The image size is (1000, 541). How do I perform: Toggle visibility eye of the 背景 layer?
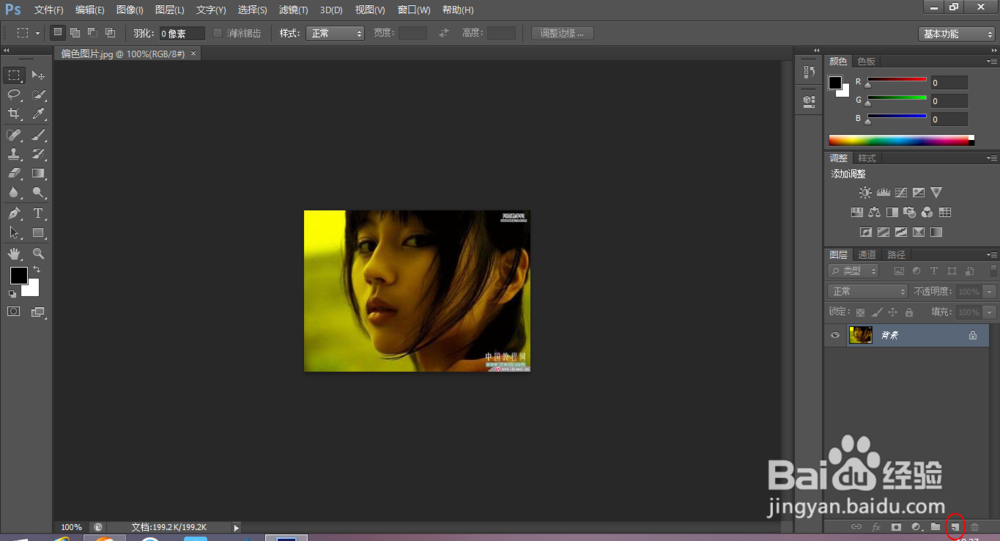pos(835,335)
